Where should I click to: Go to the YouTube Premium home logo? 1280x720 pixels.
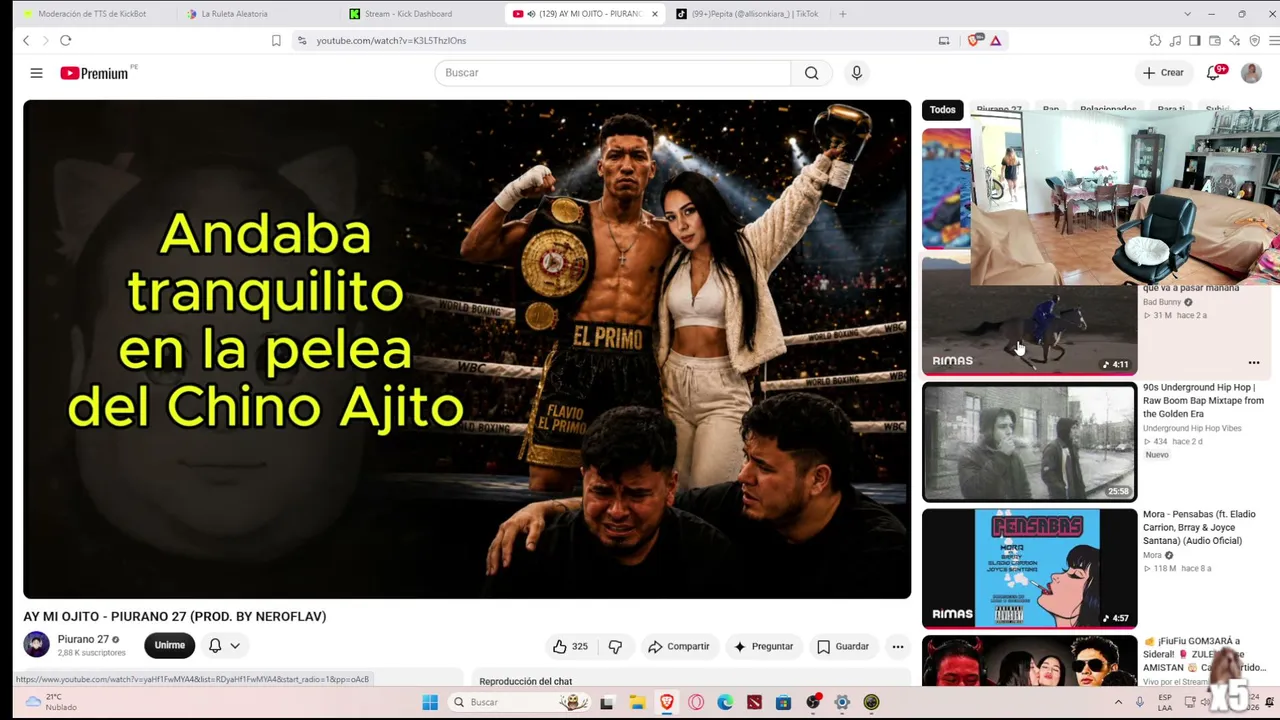tap(96, 73)
